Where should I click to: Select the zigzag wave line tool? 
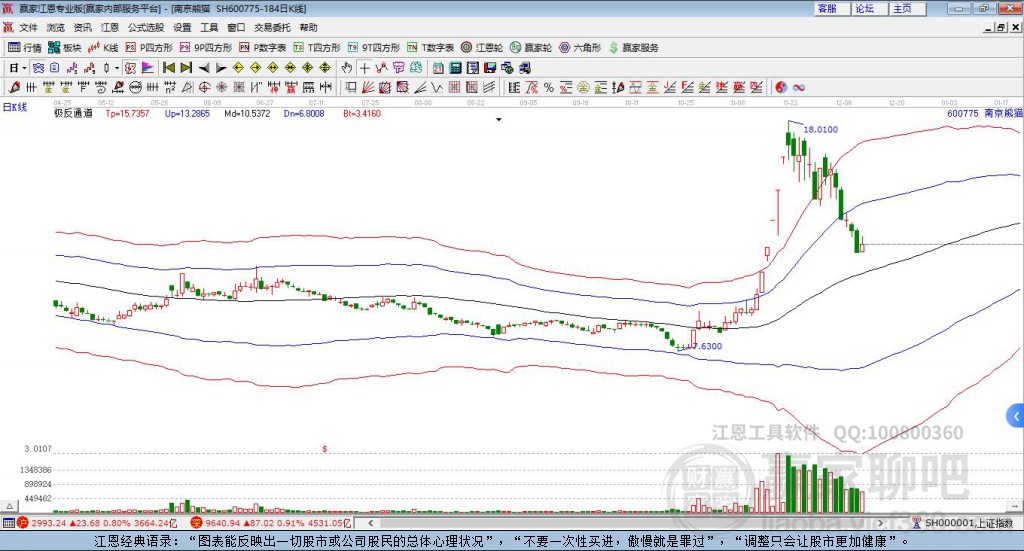(x=438, y=87)
